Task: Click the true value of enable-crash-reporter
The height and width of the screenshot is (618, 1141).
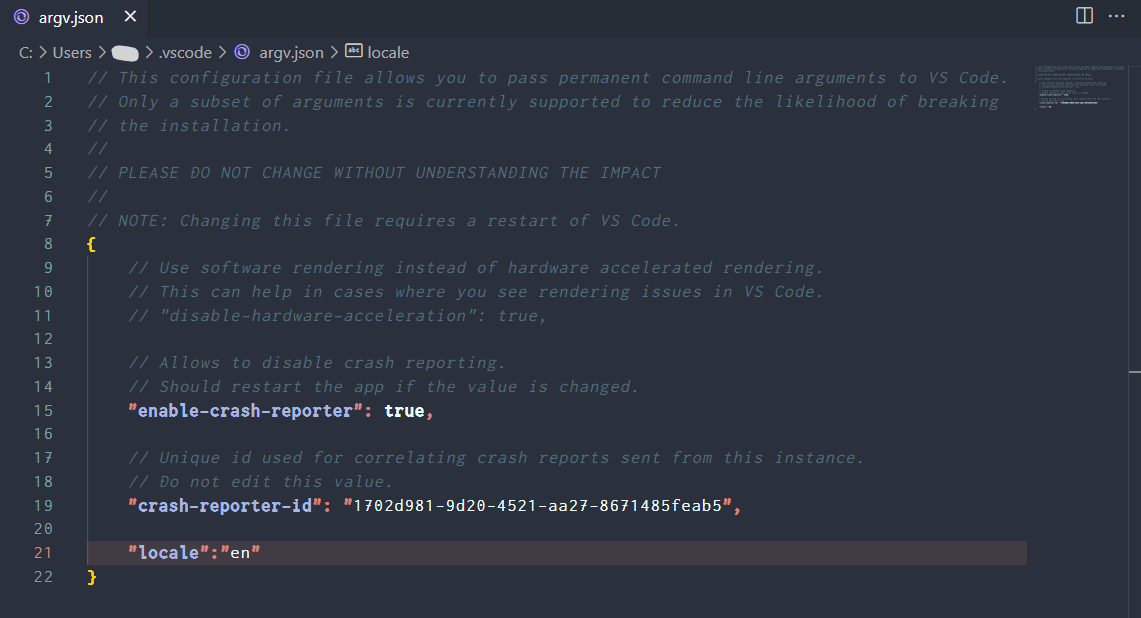Action: tap(404, 410)
